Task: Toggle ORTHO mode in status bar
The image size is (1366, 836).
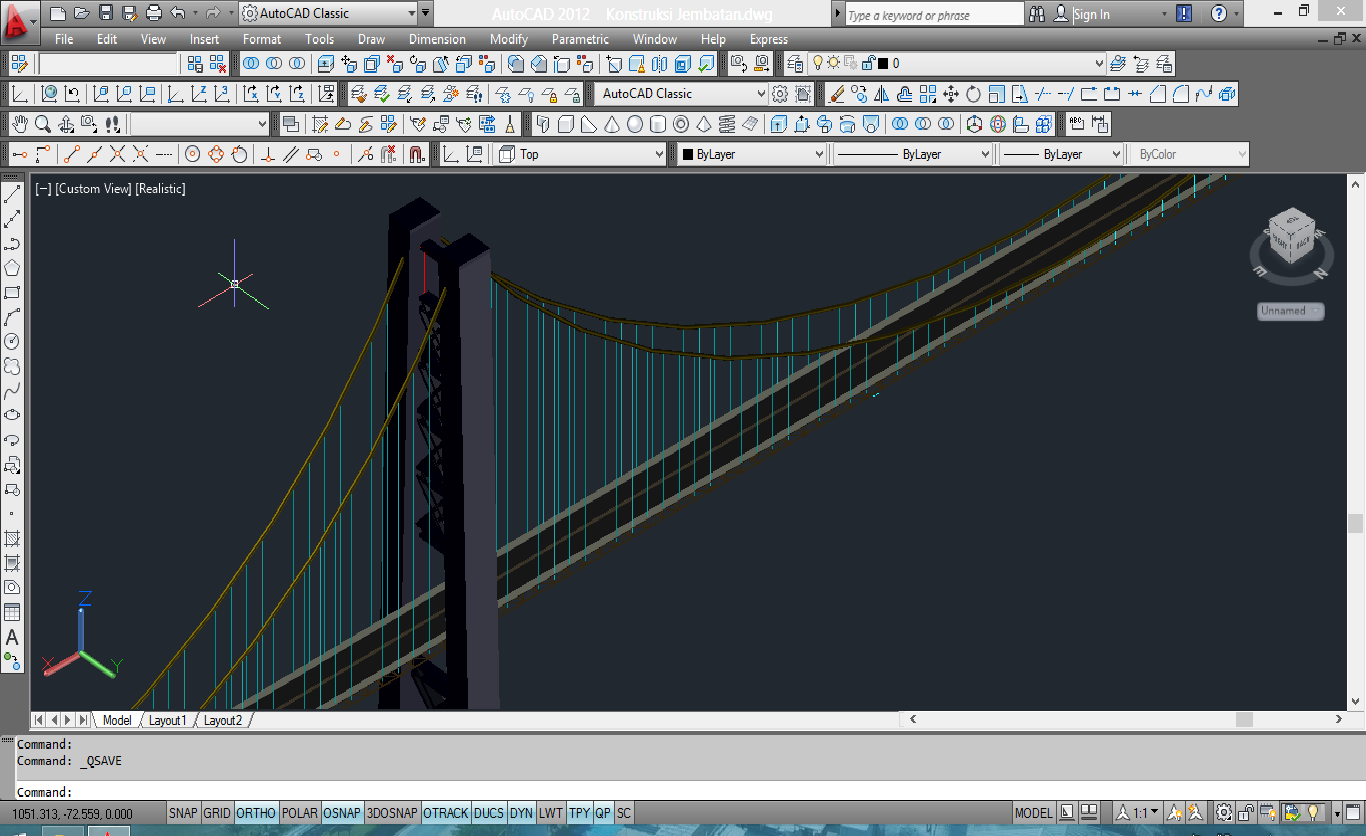Action: [256, 813]
